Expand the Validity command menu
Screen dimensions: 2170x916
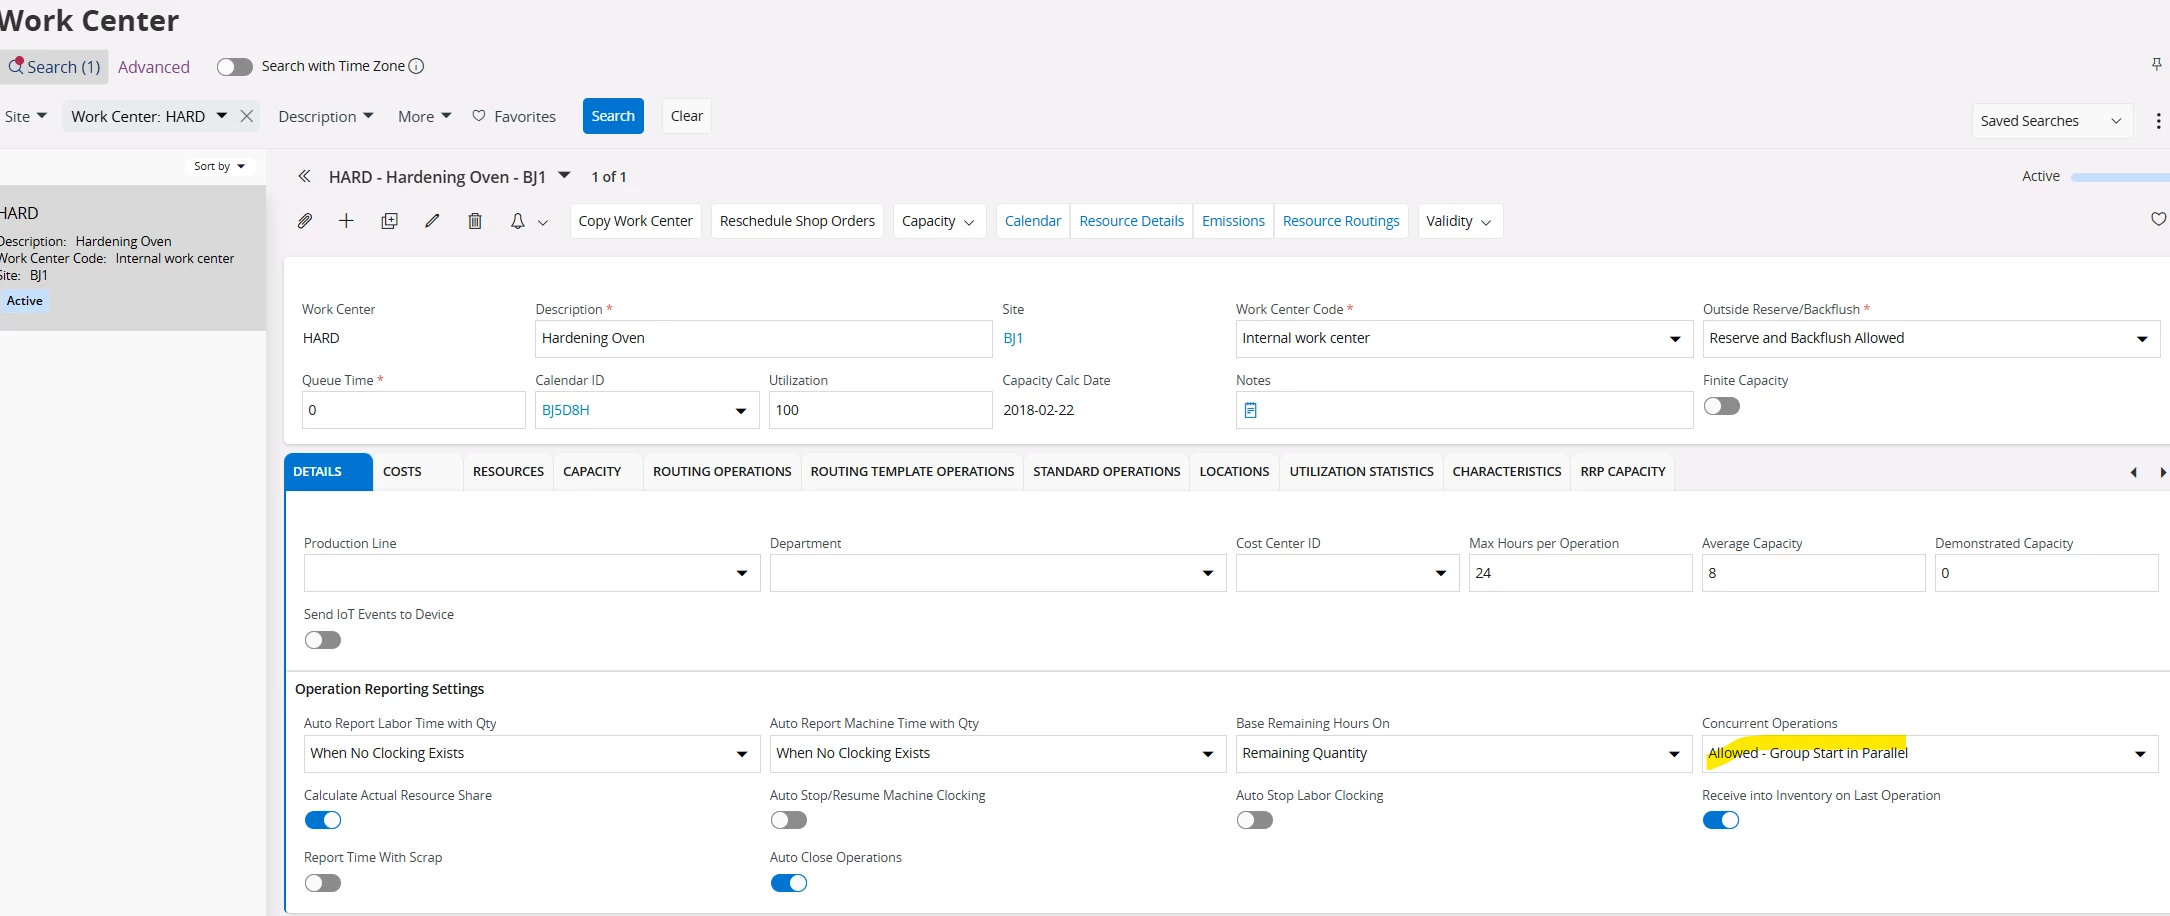1459,221
